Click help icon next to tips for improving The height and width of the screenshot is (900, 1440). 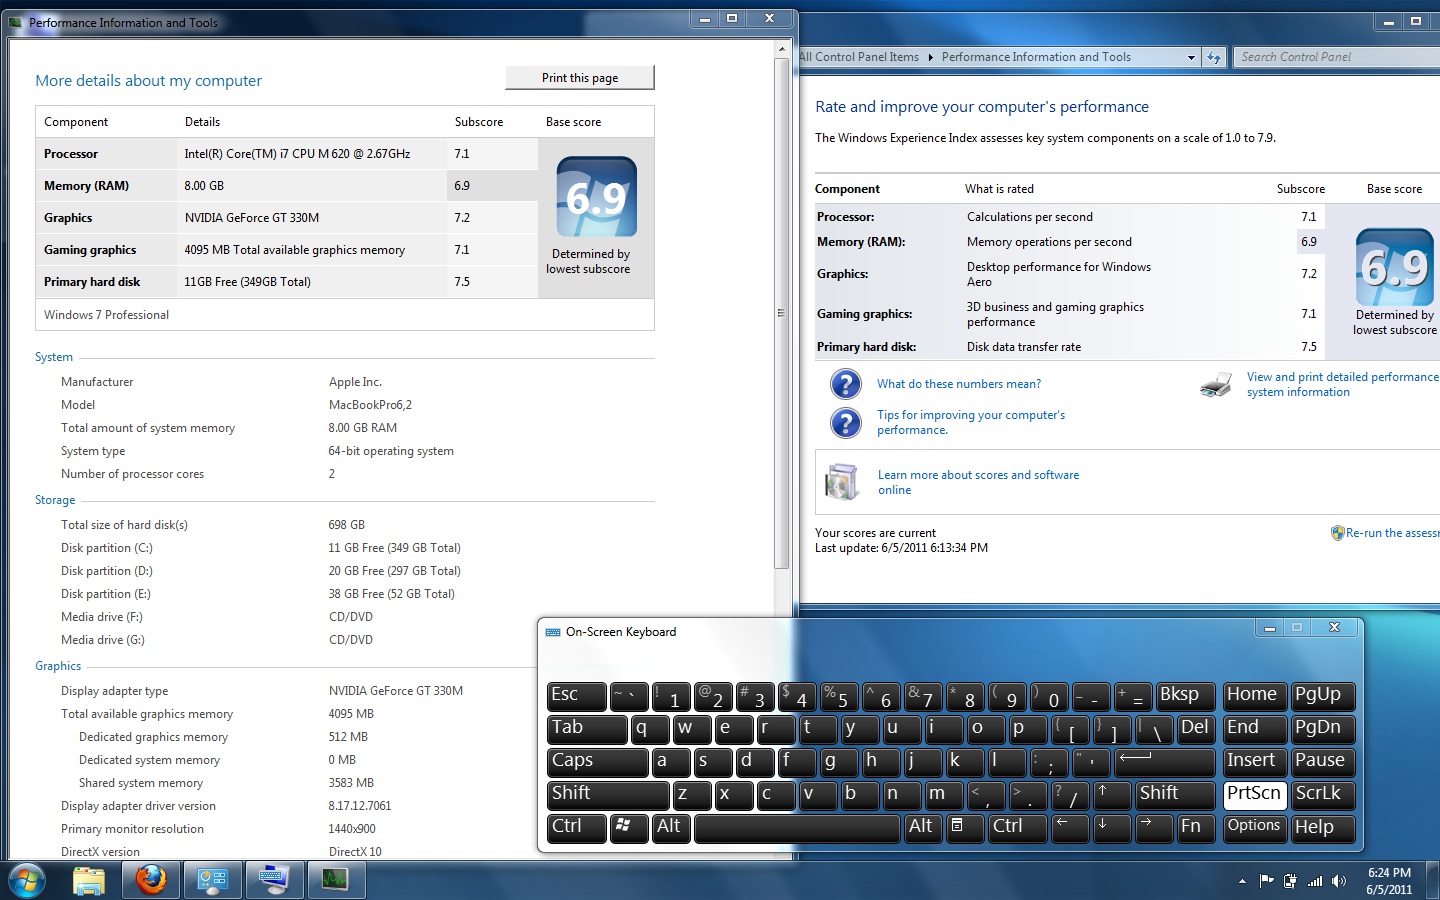[846, 422]
